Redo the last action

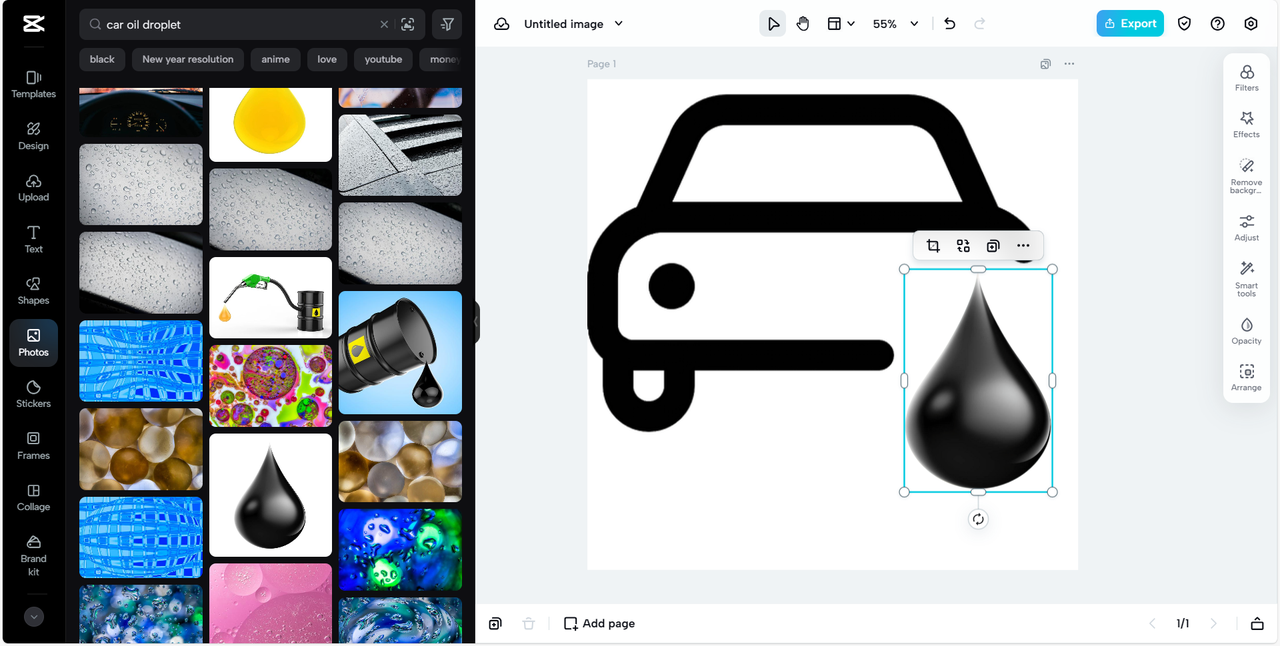tap(980, 24)
